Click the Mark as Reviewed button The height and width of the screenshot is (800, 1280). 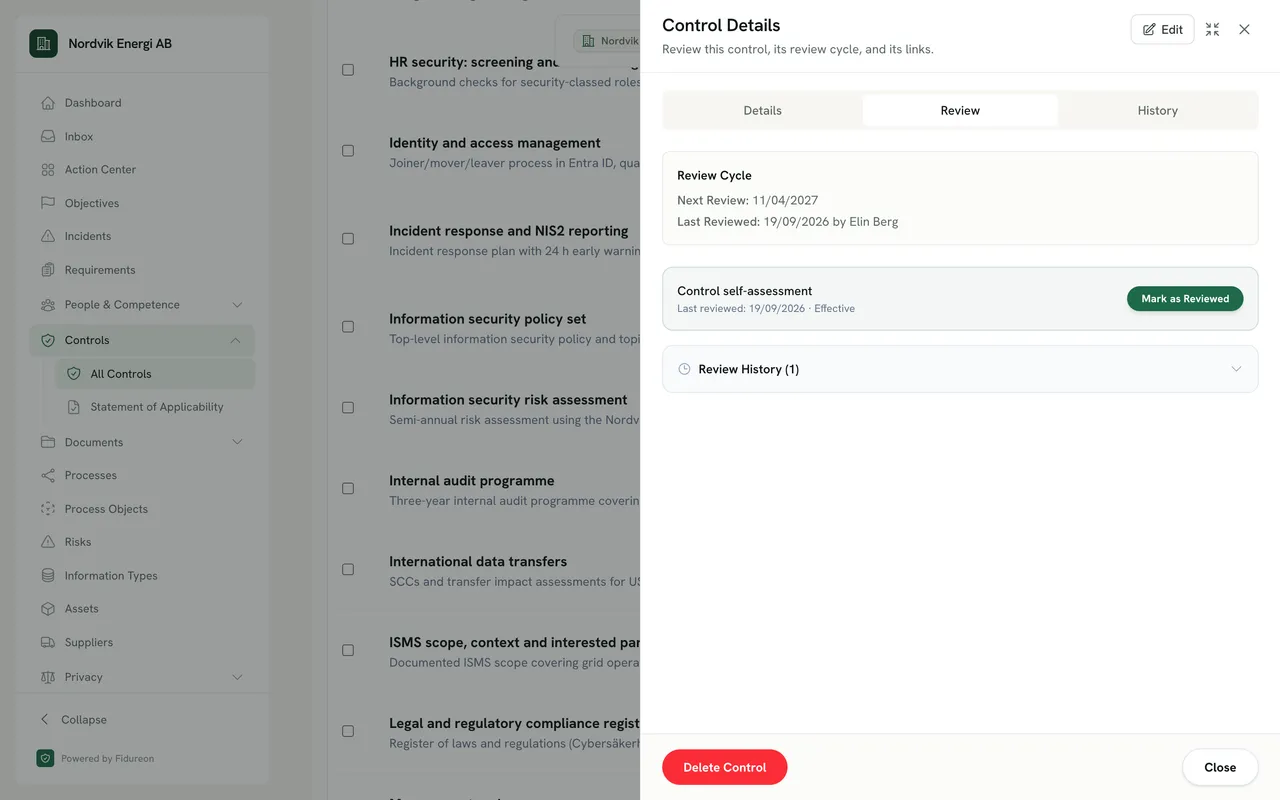1185,299
